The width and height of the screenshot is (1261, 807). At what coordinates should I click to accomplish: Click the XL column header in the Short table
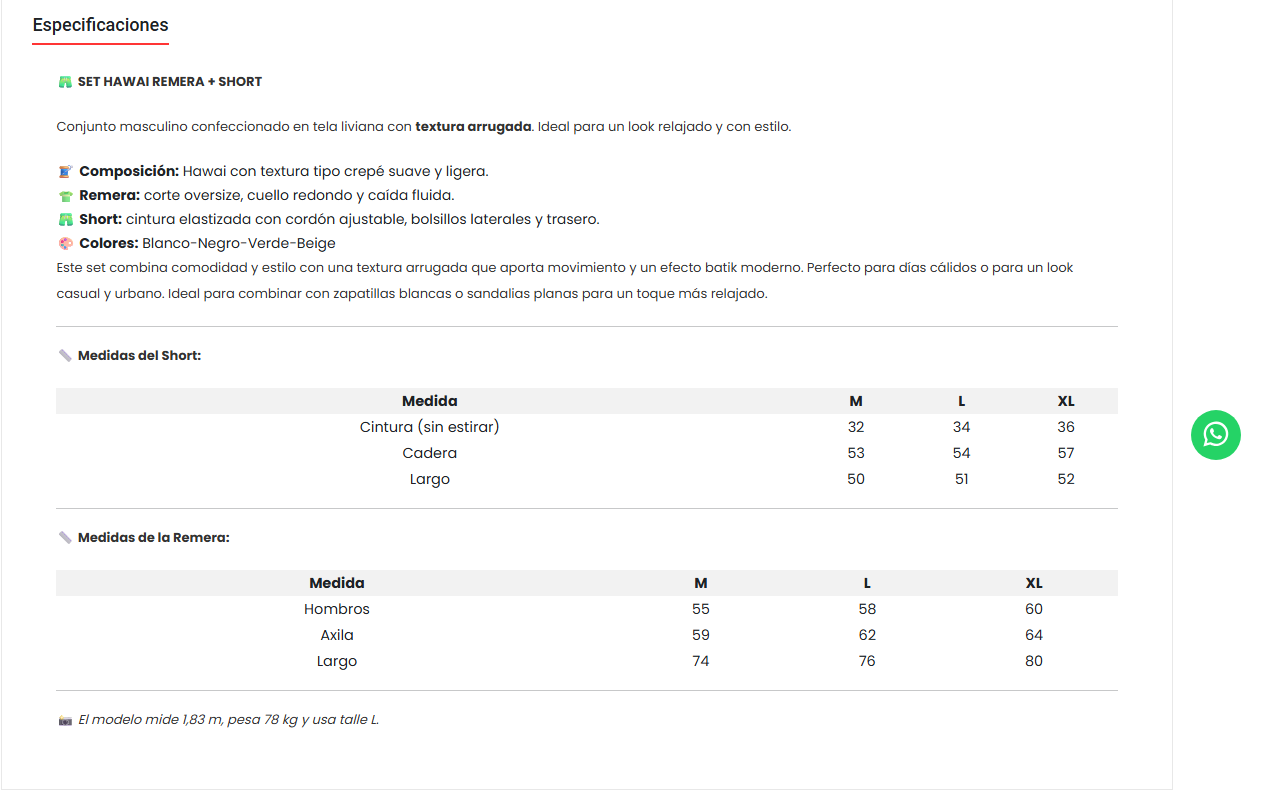[x=1066, y=401]
